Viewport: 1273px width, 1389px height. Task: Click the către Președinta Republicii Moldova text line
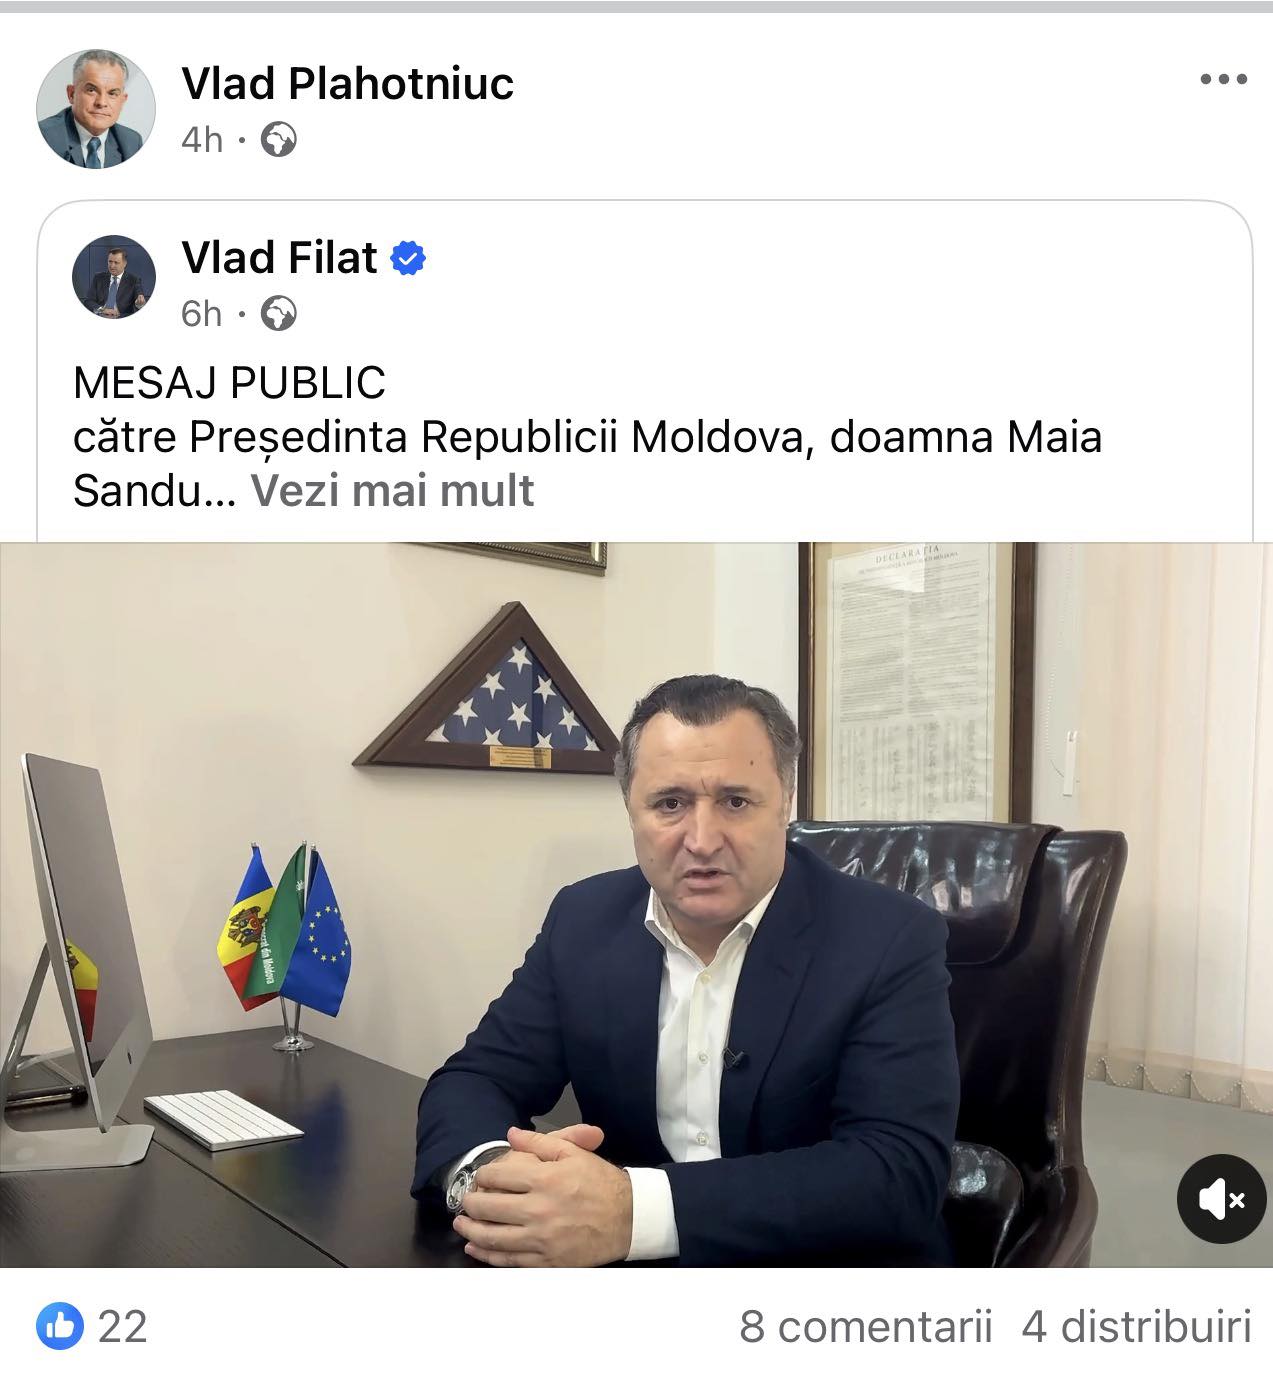click(587, 437)
